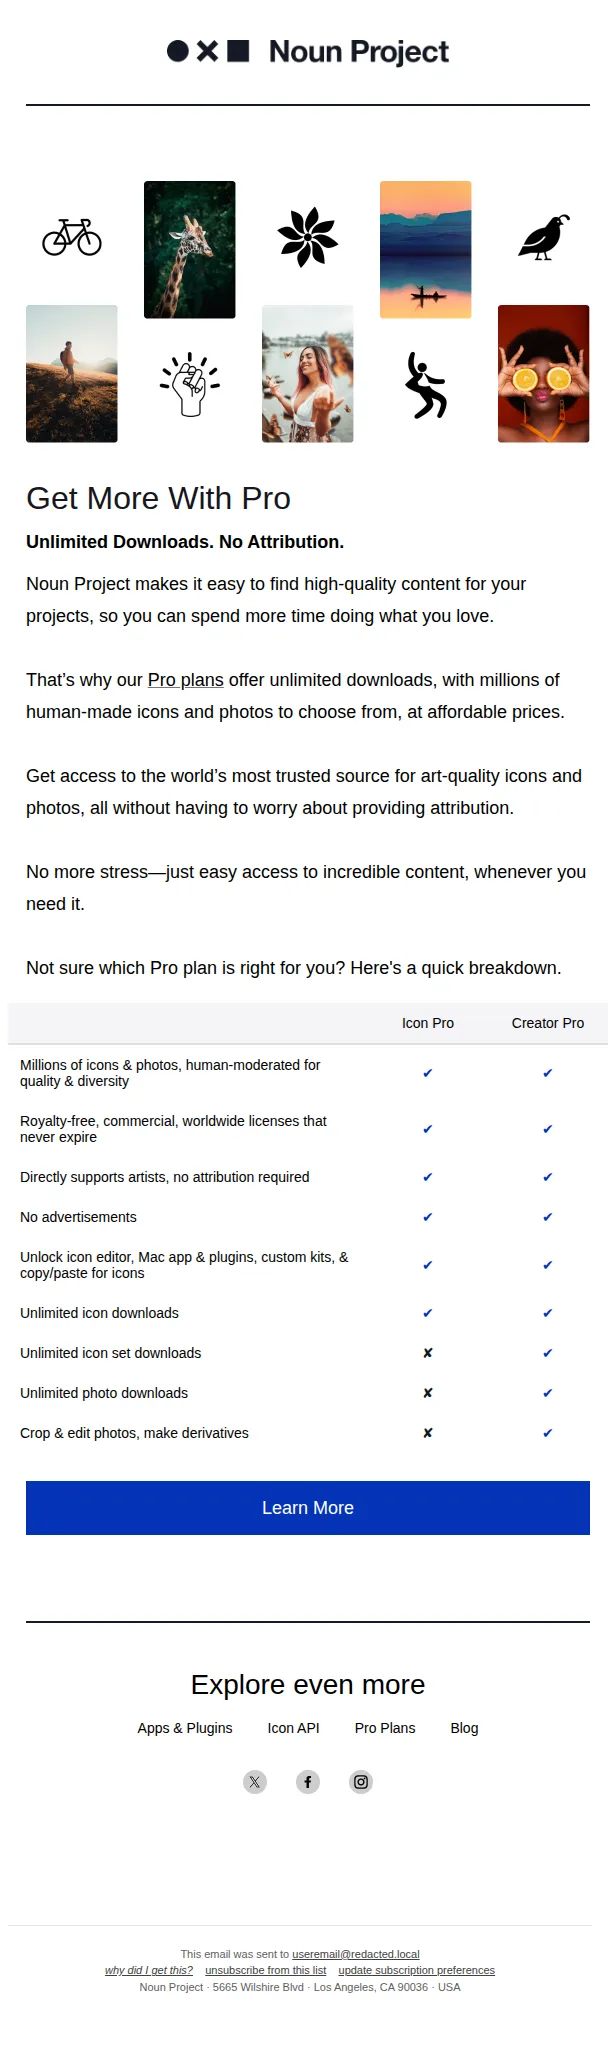Screen dimensions: 608x2045
Task: Open the Icon API footer link
Action: [x=294, y=1728]
